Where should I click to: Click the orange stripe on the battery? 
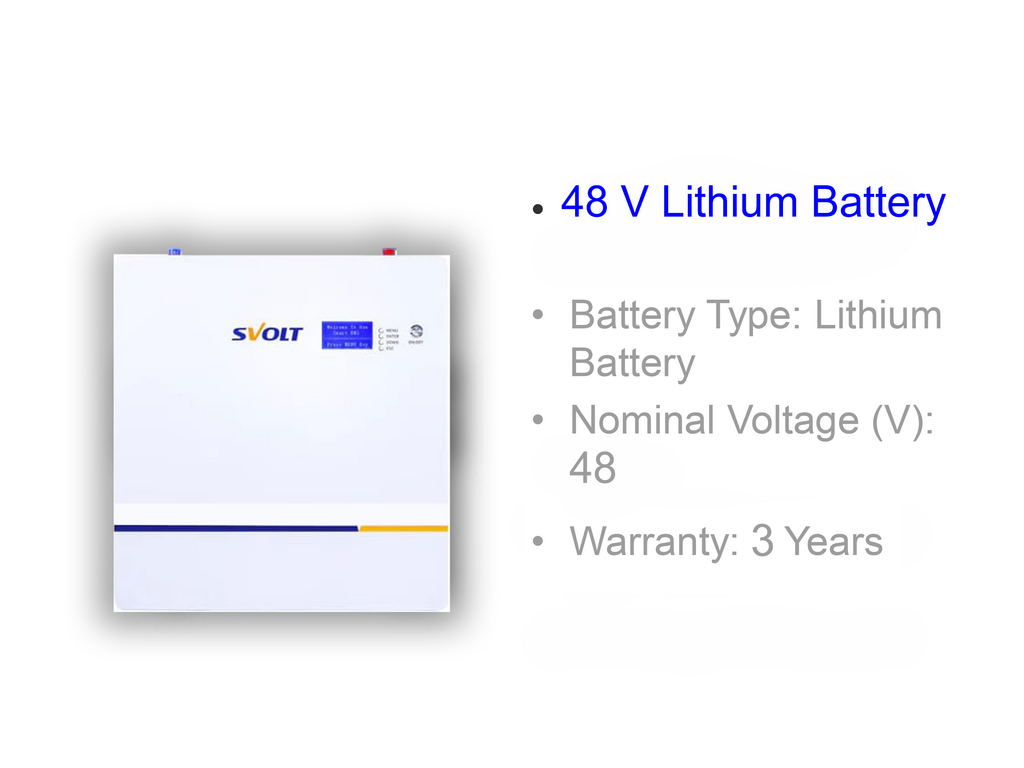(403, 528)
